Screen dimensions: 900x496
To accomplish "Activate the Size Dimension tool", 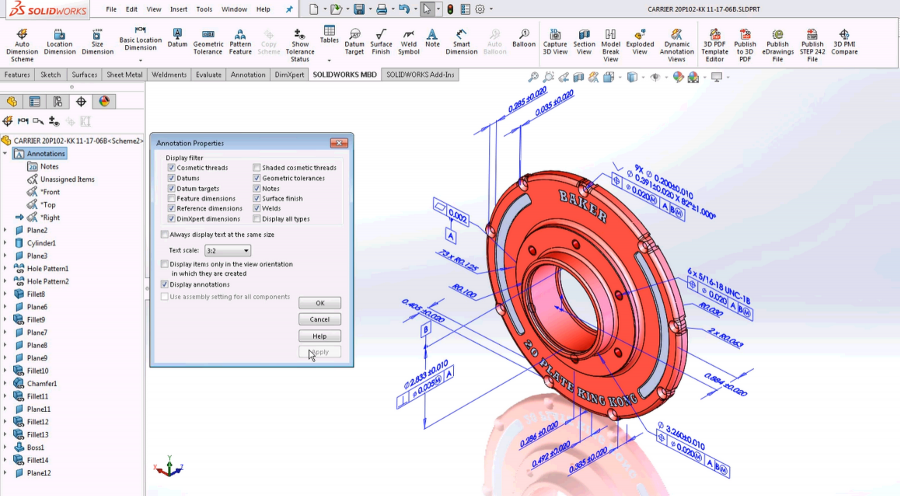I will pyautogui.click(x=97, y=42).
